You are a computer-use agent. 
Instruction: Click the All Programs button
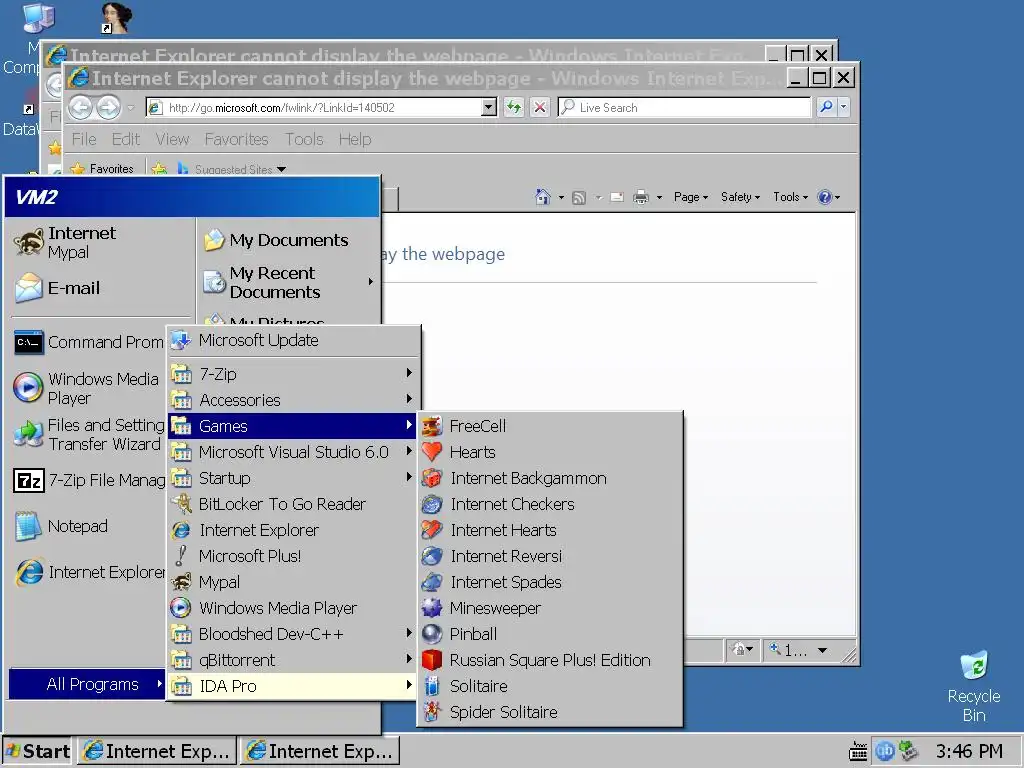click(x=87, y=684)
